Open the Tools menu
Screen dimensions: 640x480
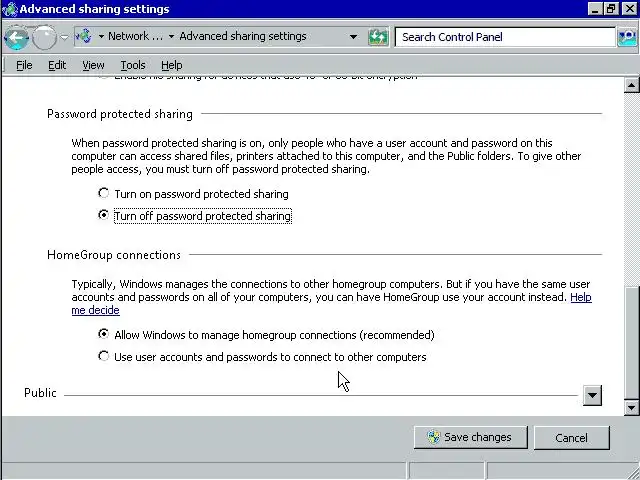pyautogui.click(x=133, y=65)
